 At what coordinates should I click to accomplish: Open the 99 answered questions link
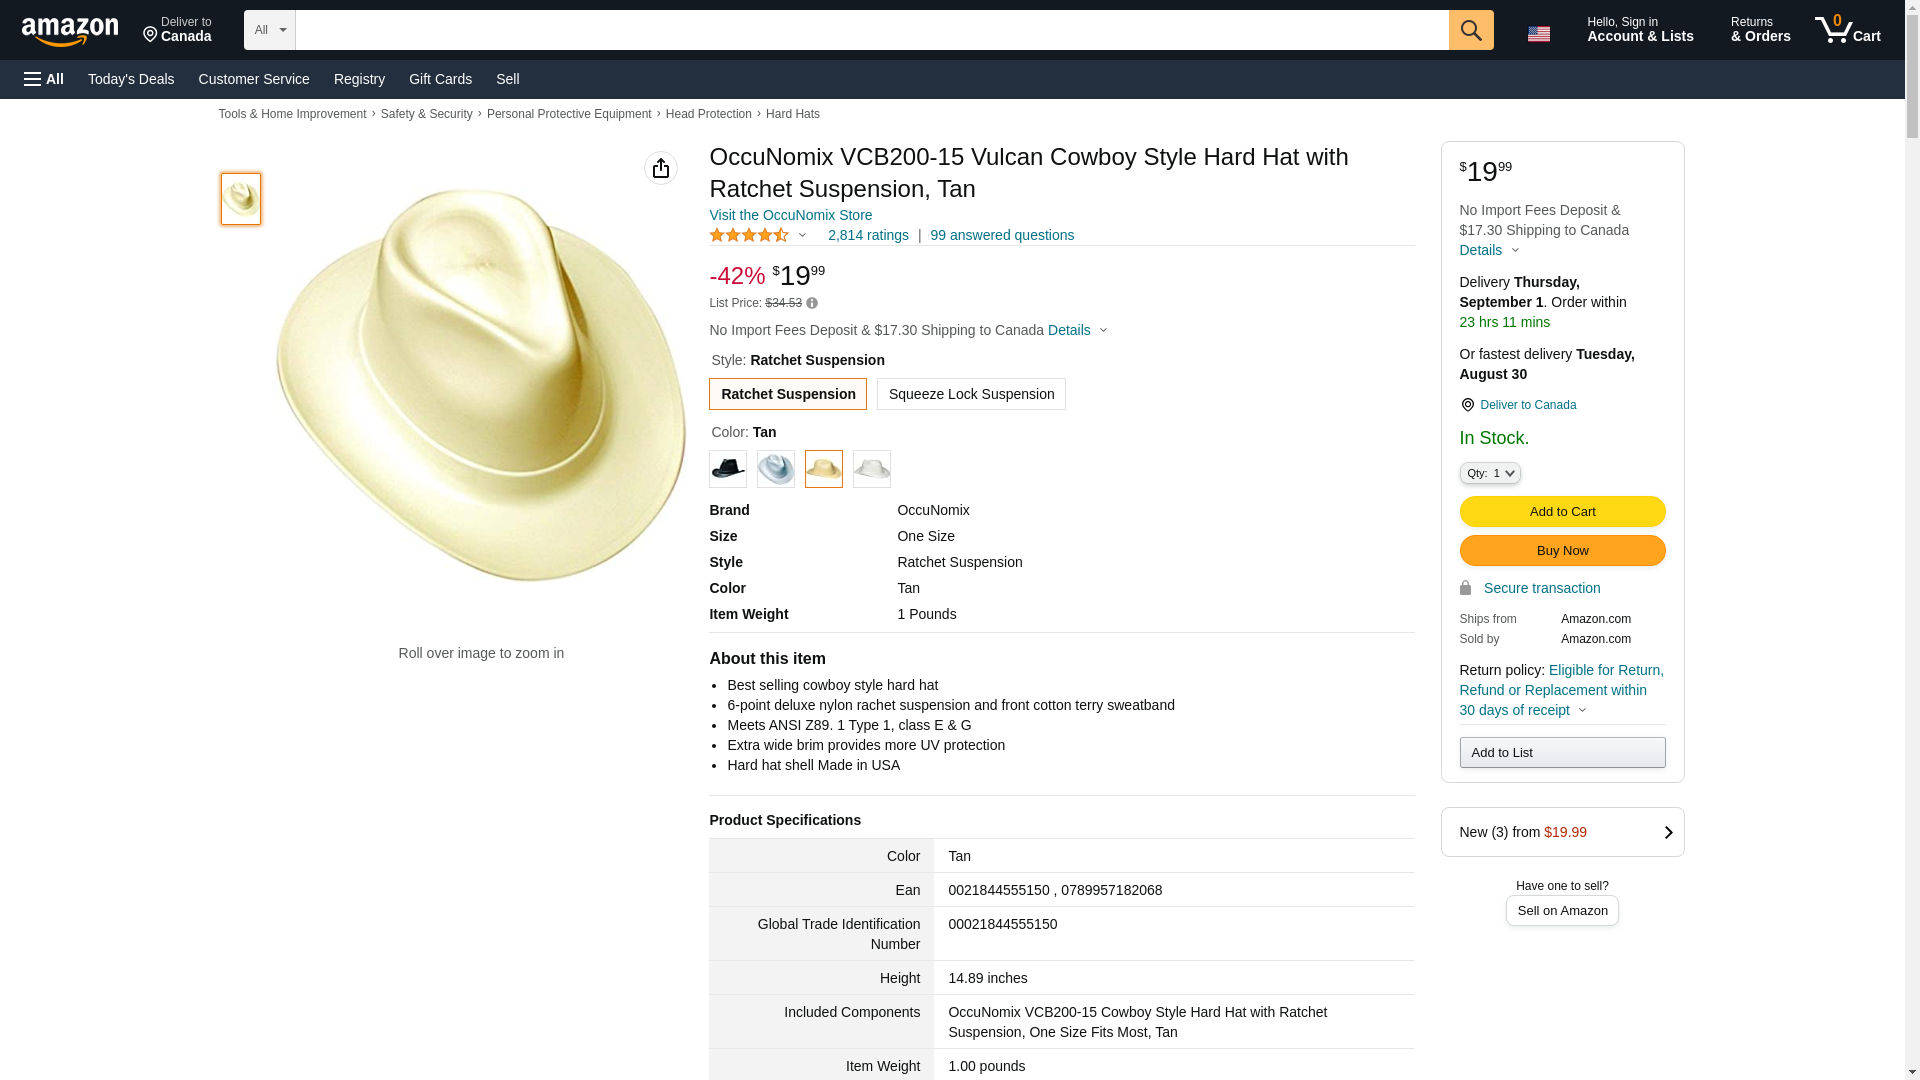(x=1002, y=235)
